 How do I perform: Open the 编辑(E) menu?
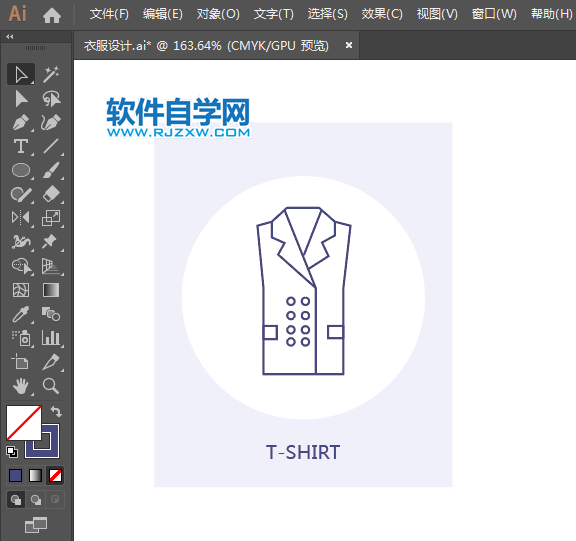coord(162,14)
